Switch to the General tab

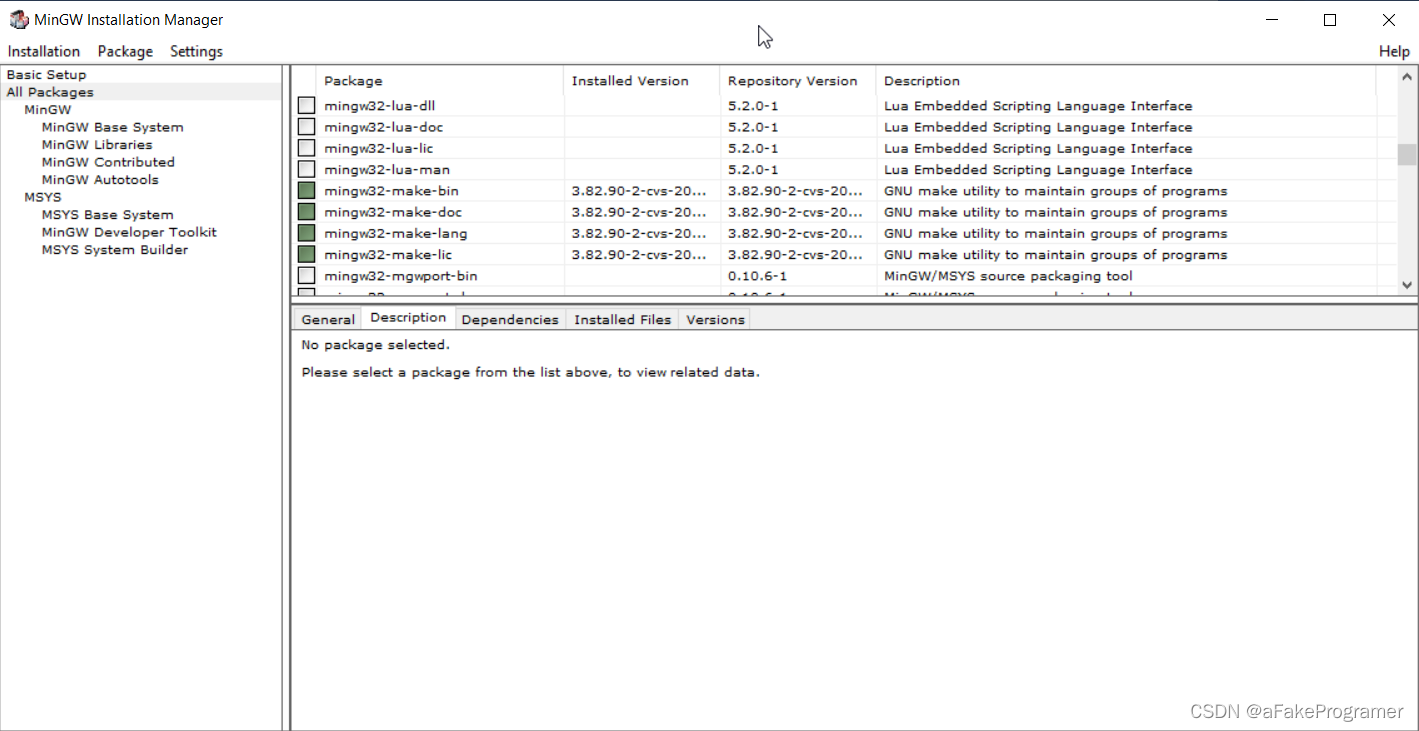tap(328, 320)
